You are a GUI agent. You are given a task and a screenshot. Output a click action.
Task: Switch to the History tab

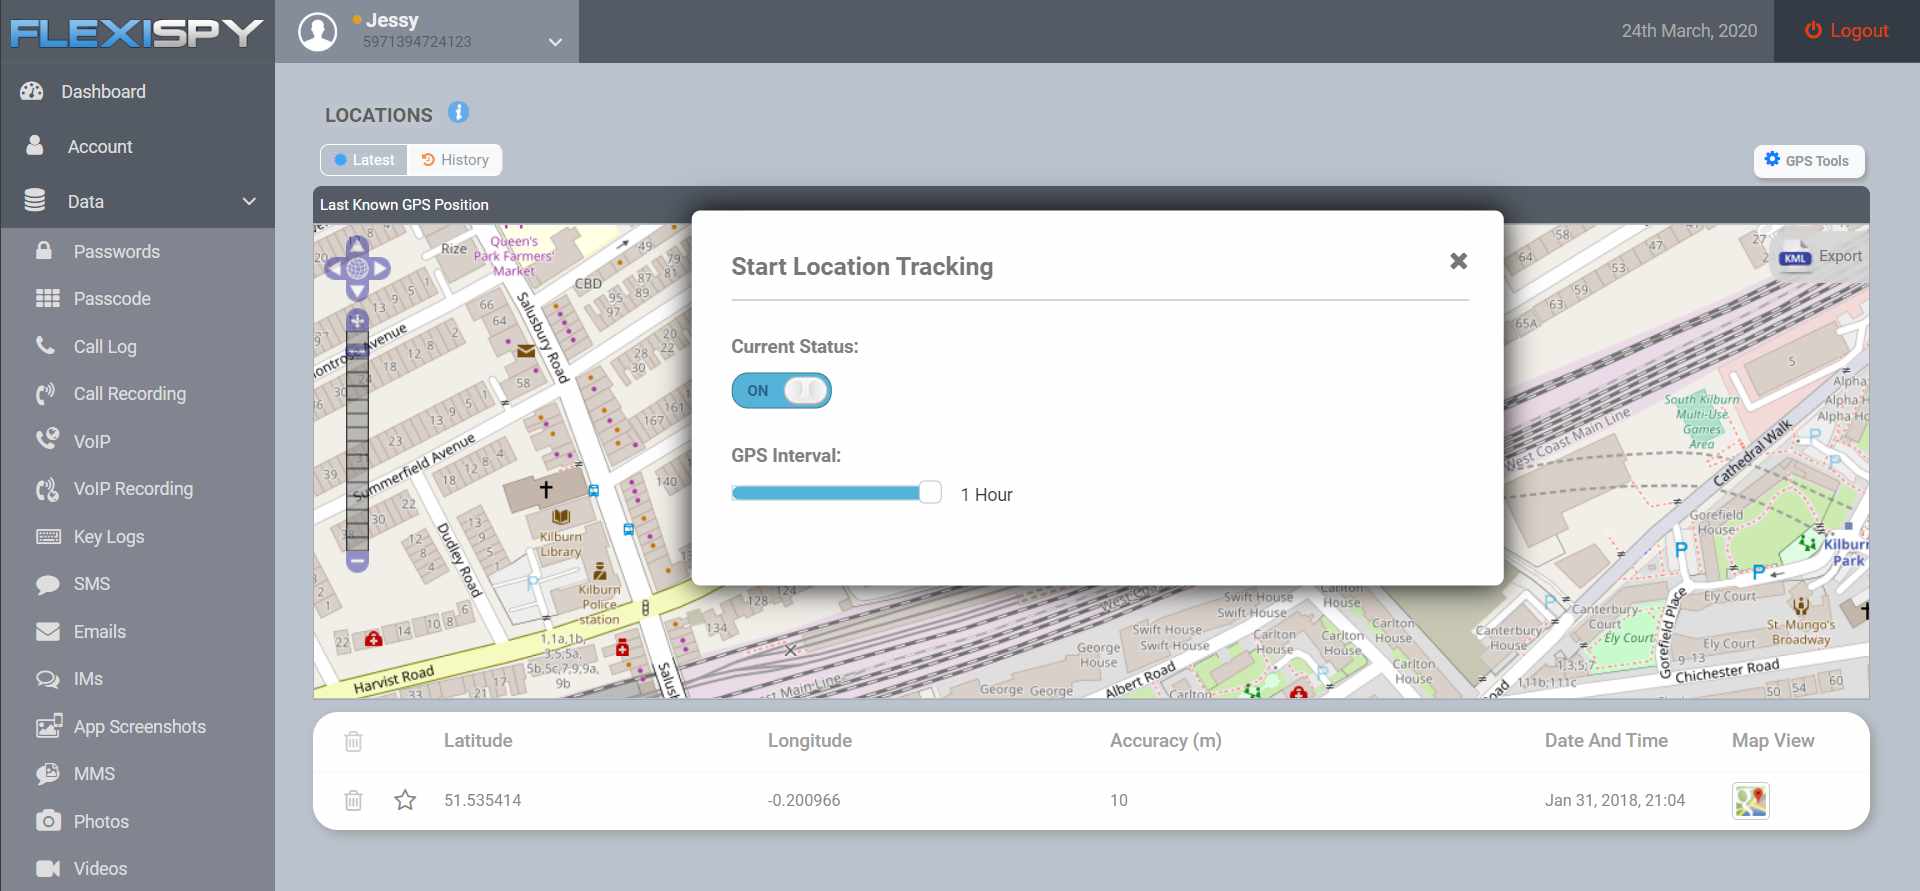pyautogui.click(x=455, y=160)
